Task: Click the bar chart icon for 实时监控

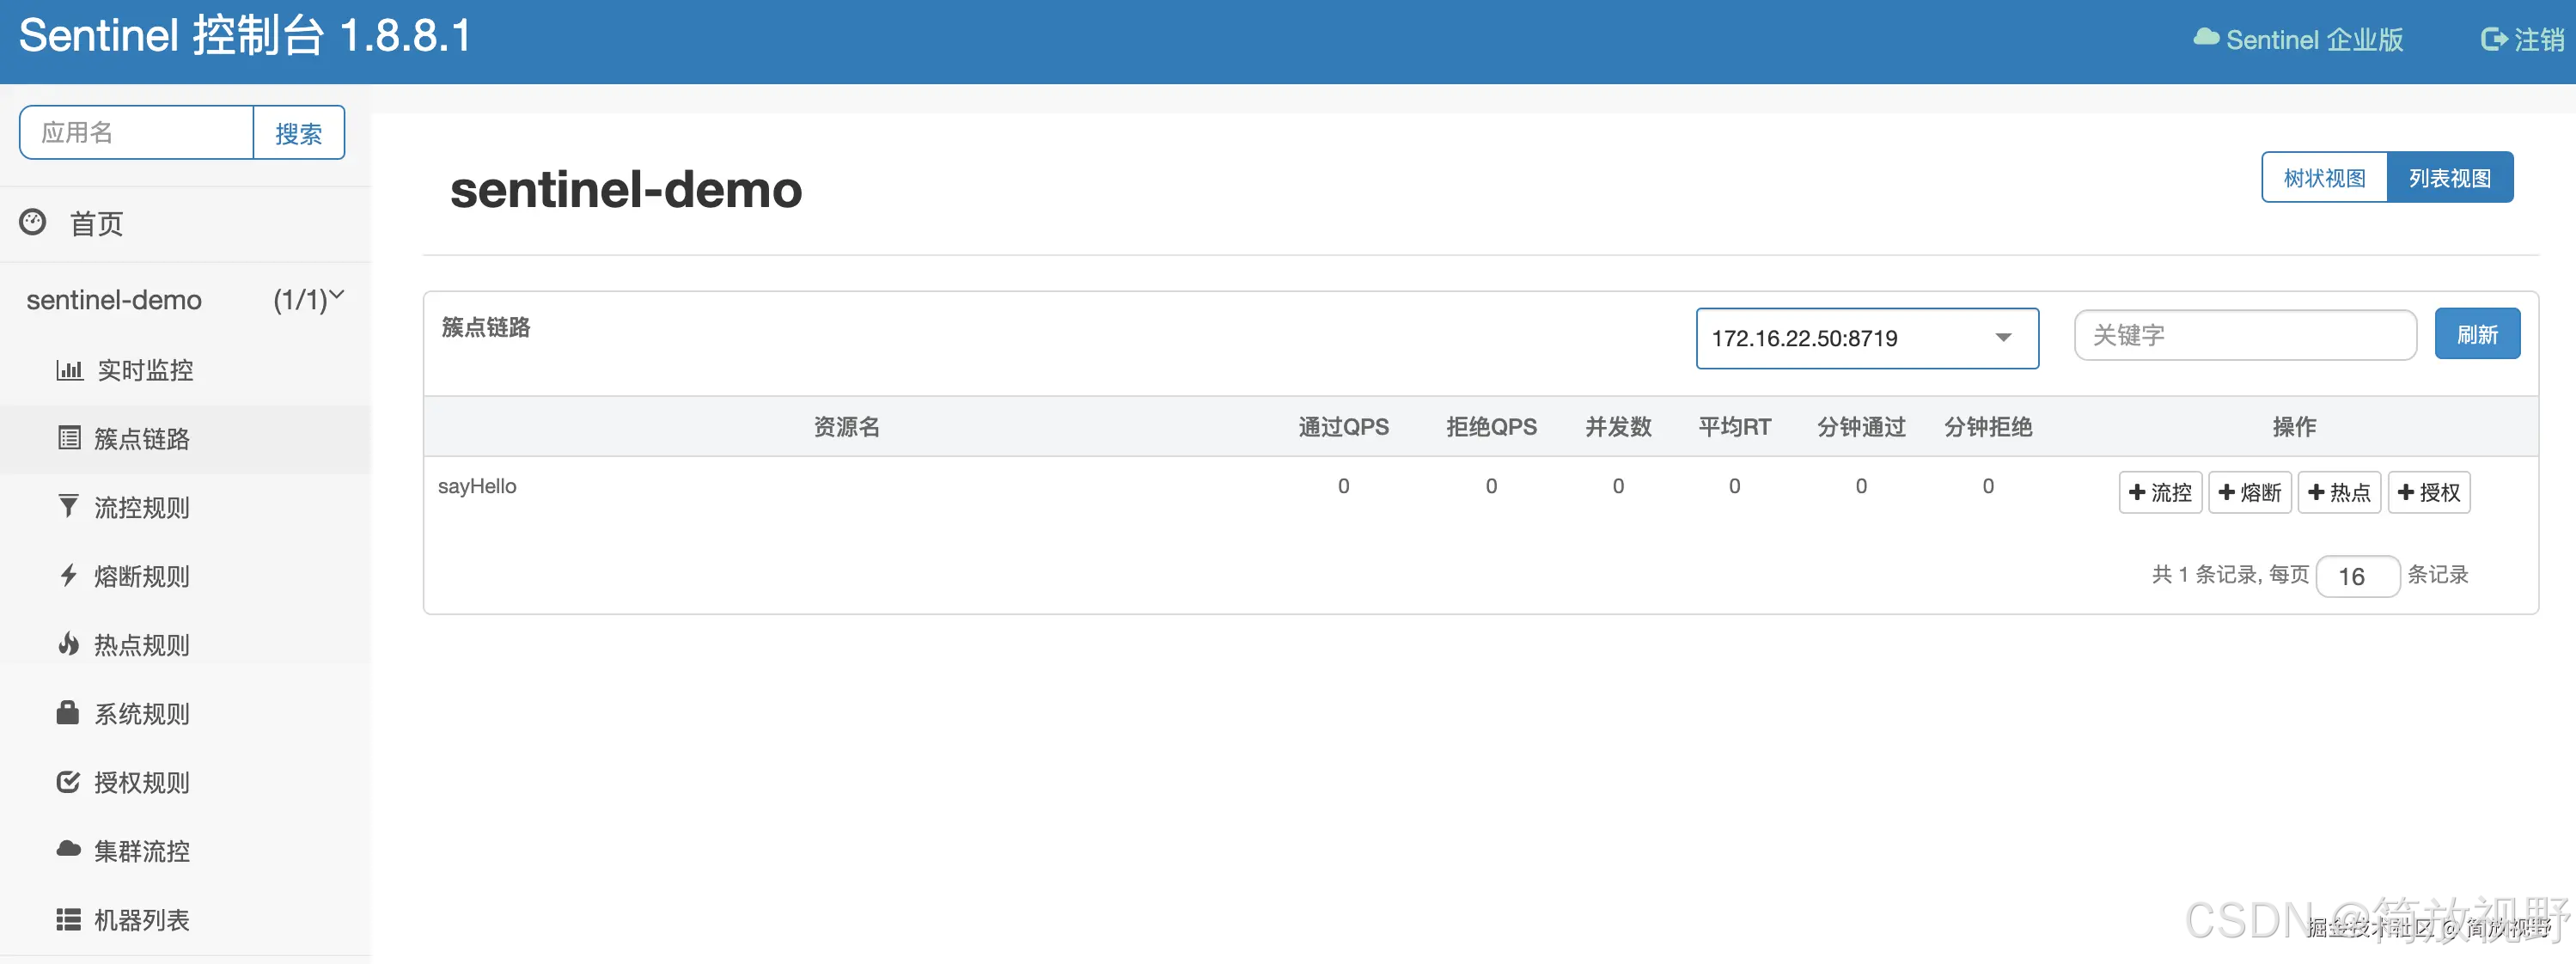Action: (x=69, y=370)
